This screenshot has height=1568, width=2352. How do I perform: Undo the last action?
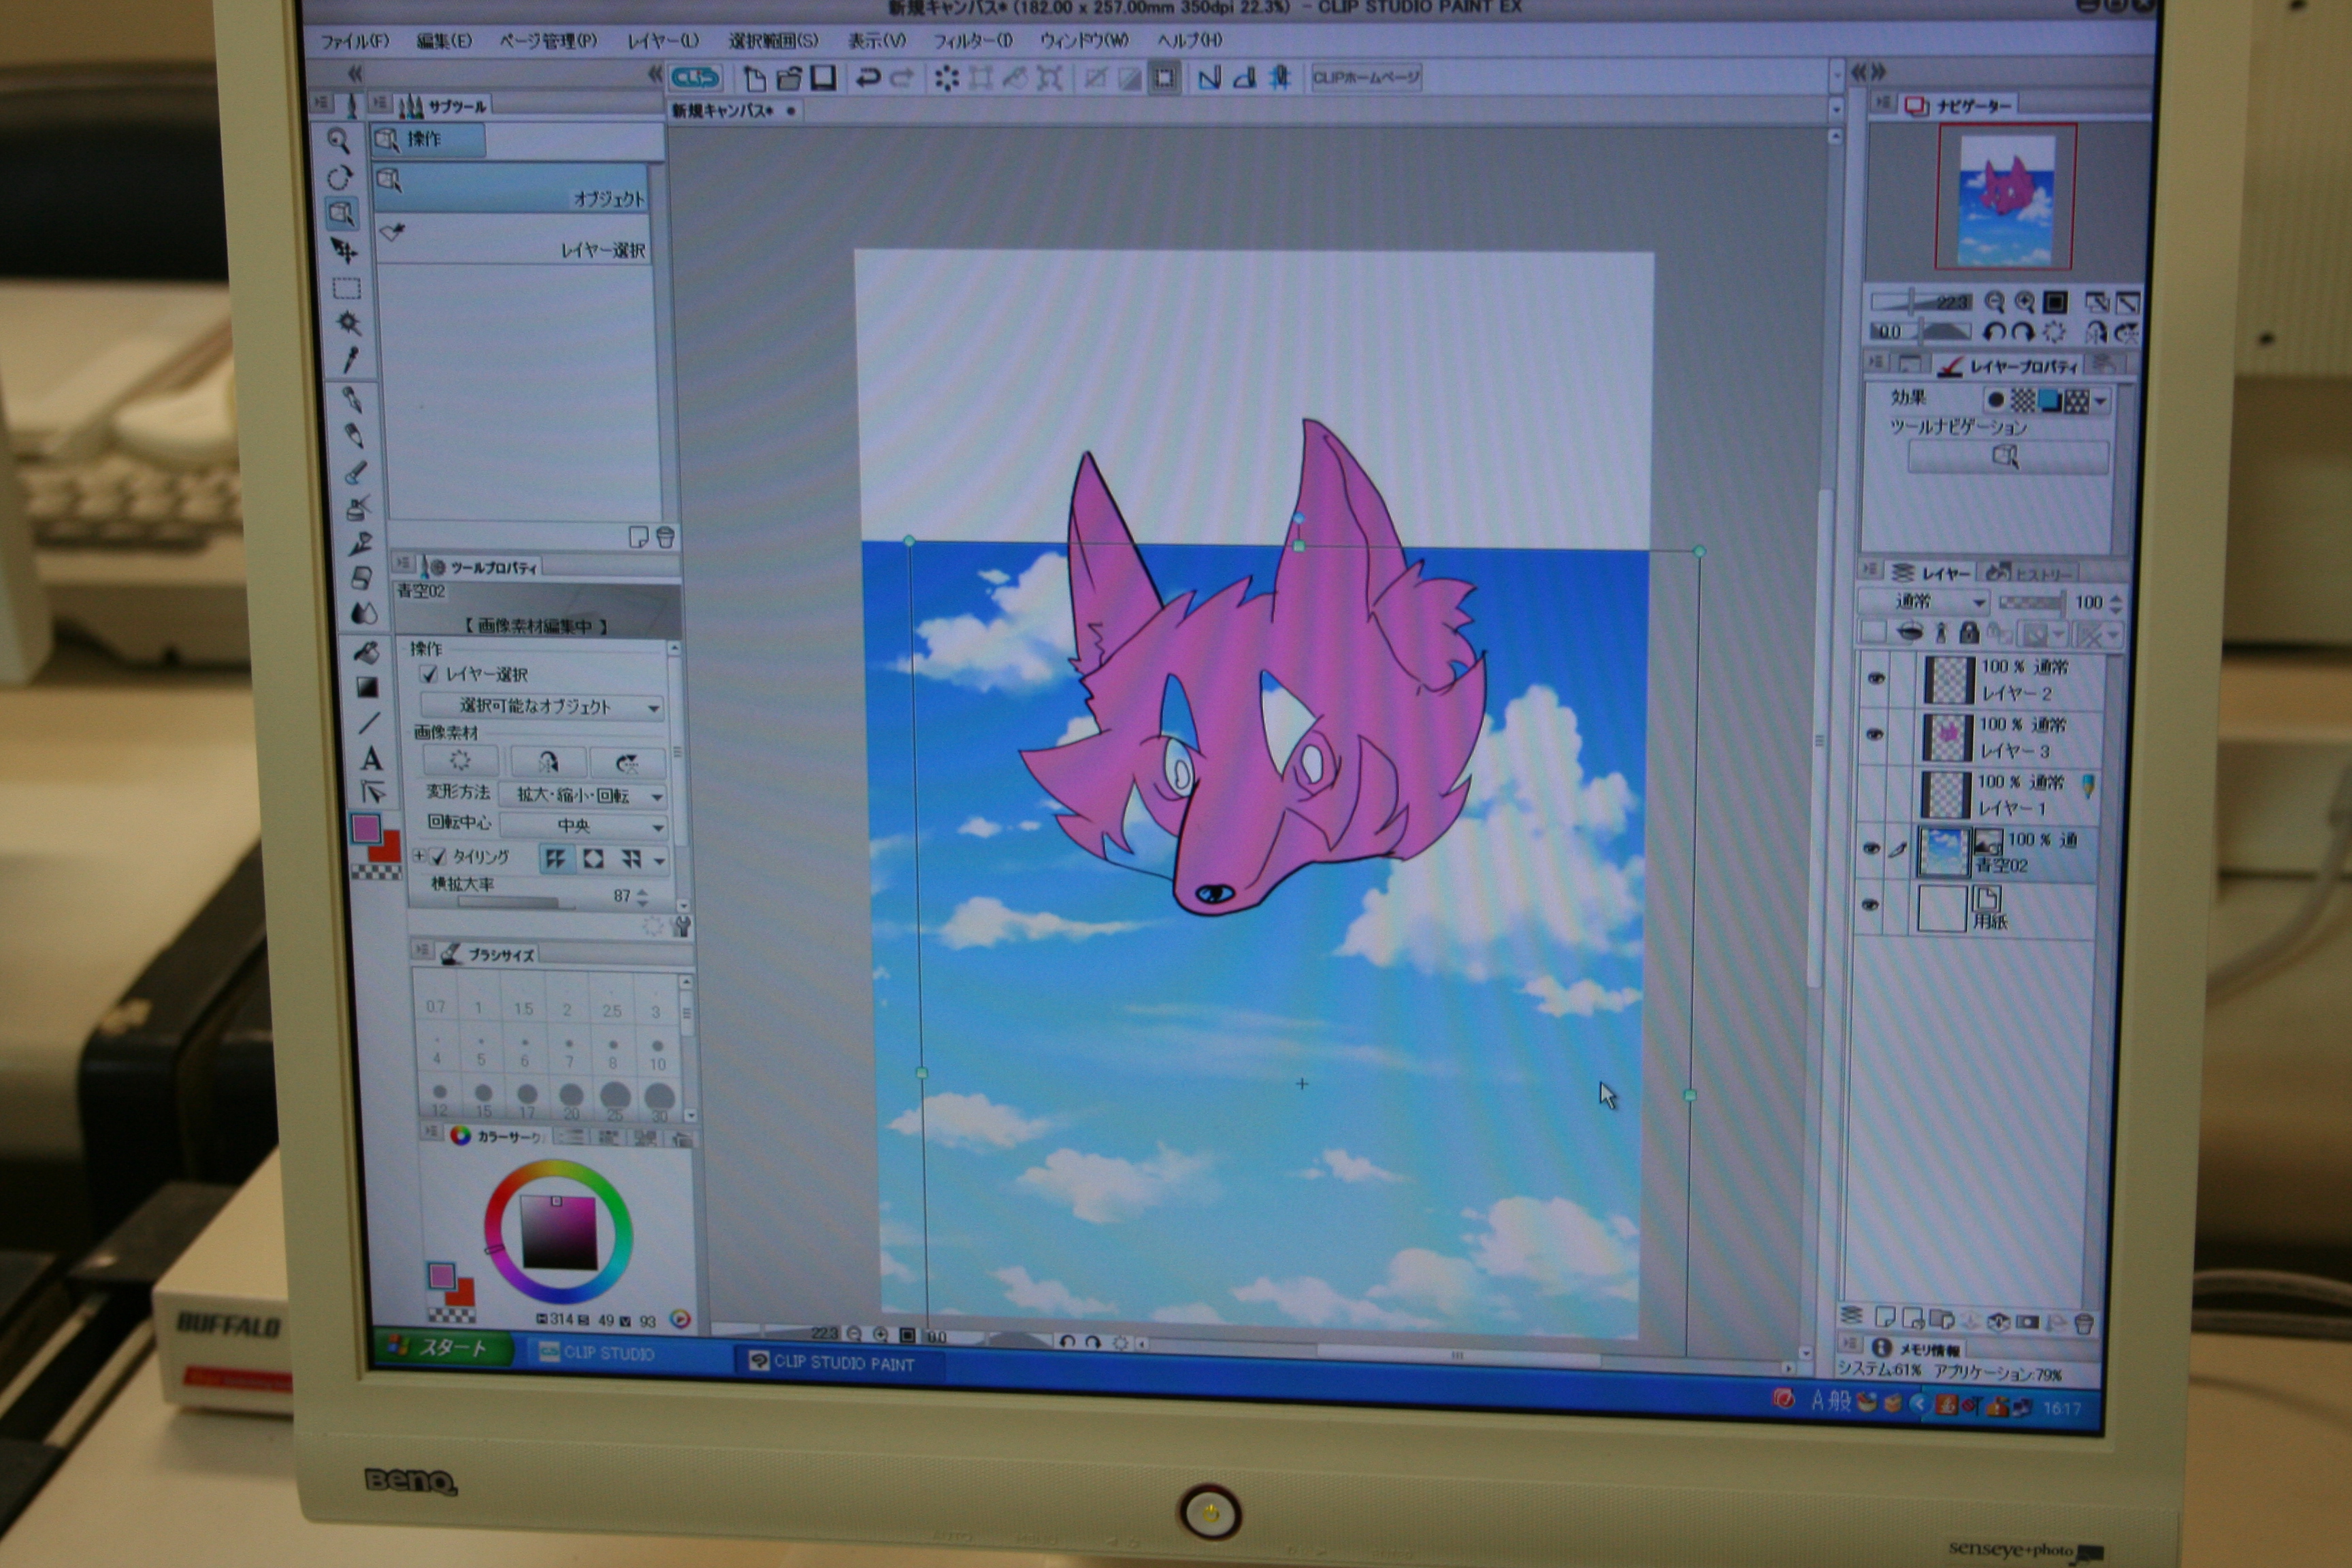868,78
